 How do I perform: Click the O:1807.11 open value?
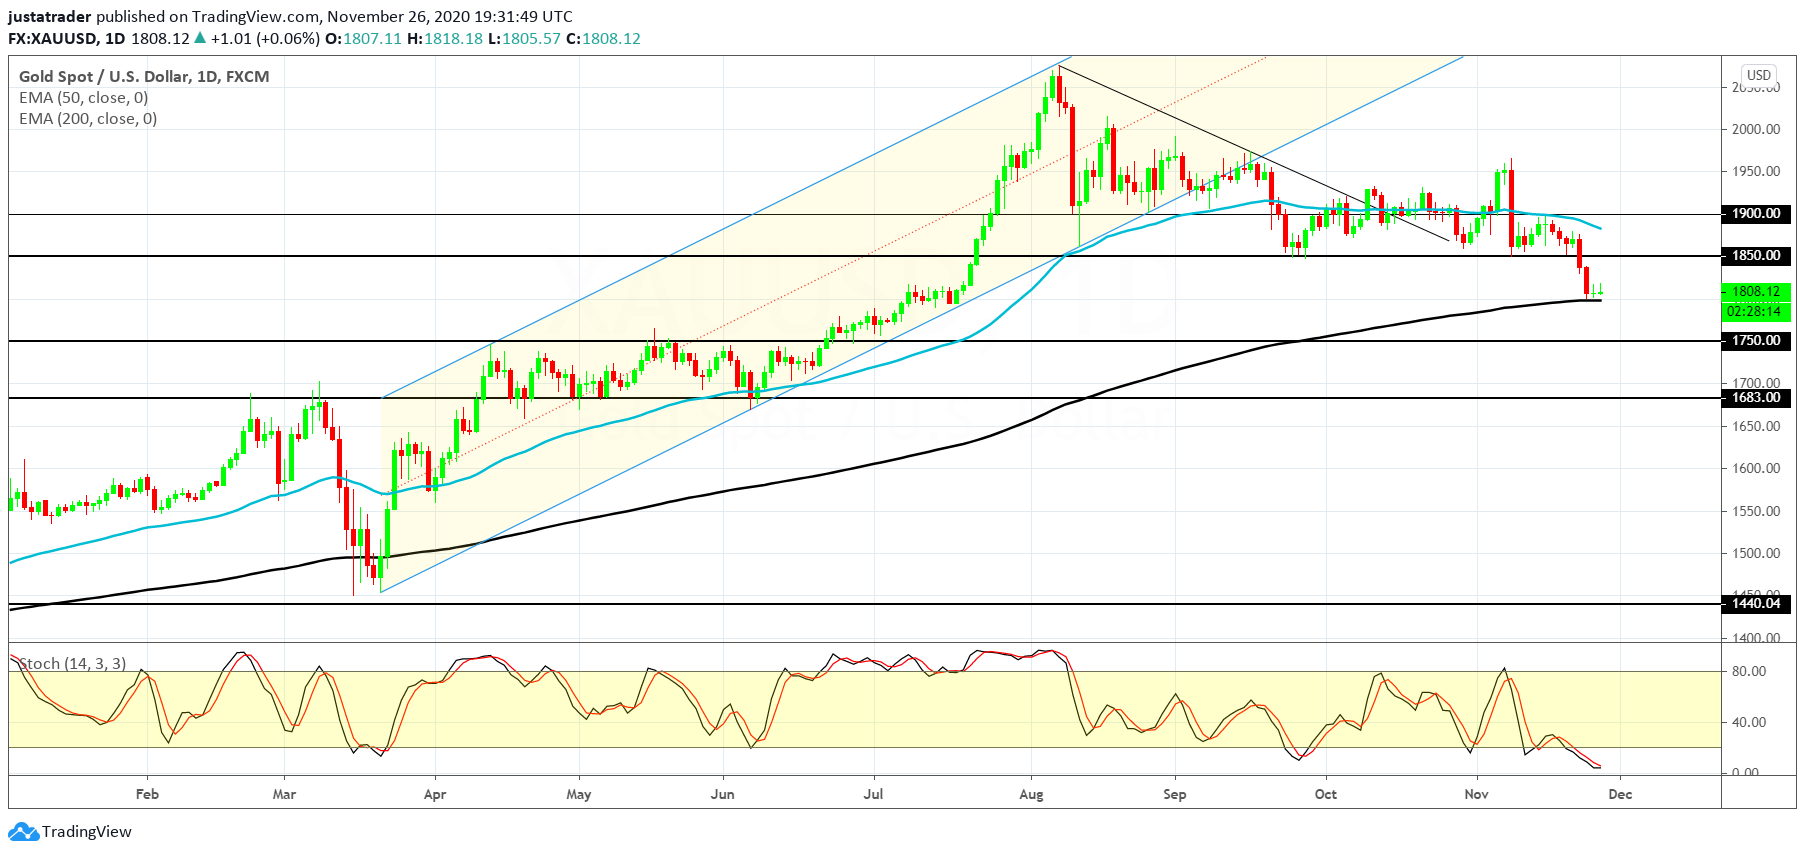pos(363,39)
